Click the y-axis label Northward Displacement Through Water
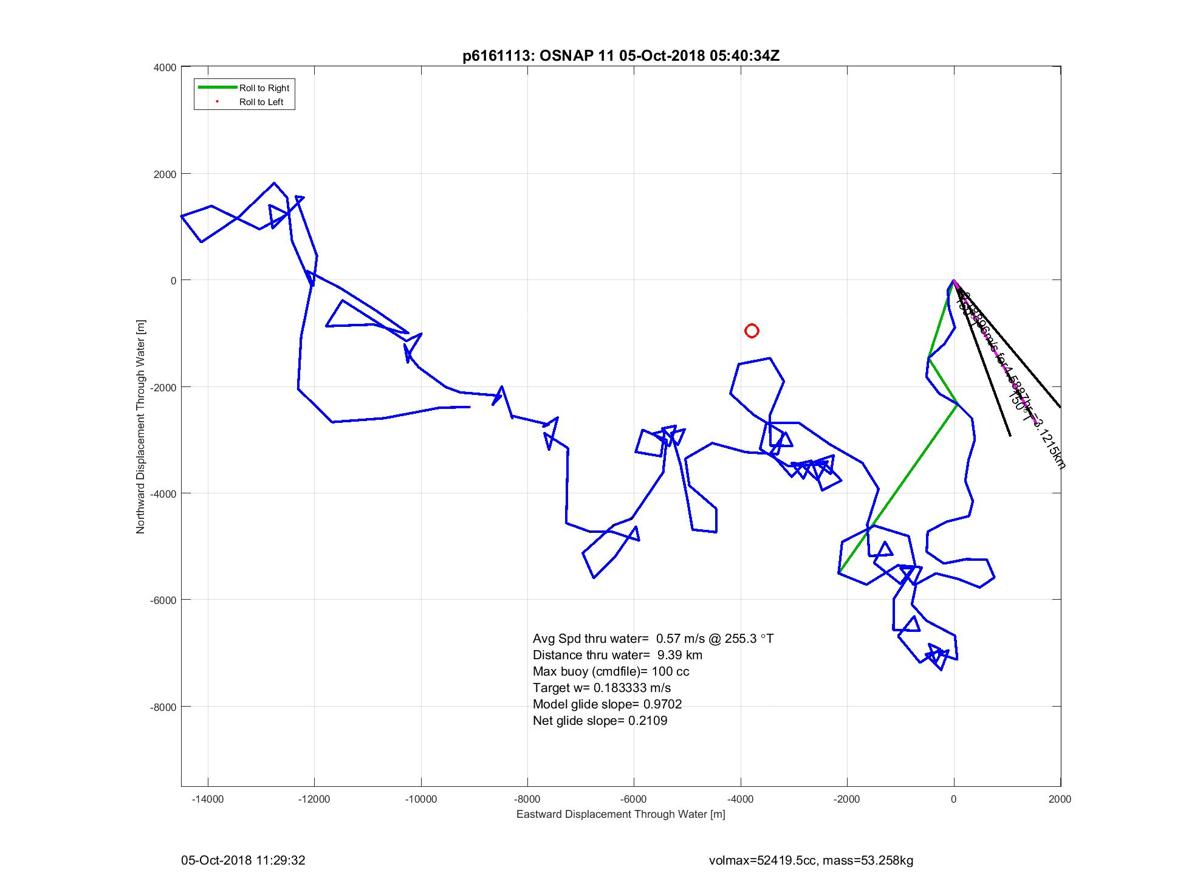 pos(142,425)
